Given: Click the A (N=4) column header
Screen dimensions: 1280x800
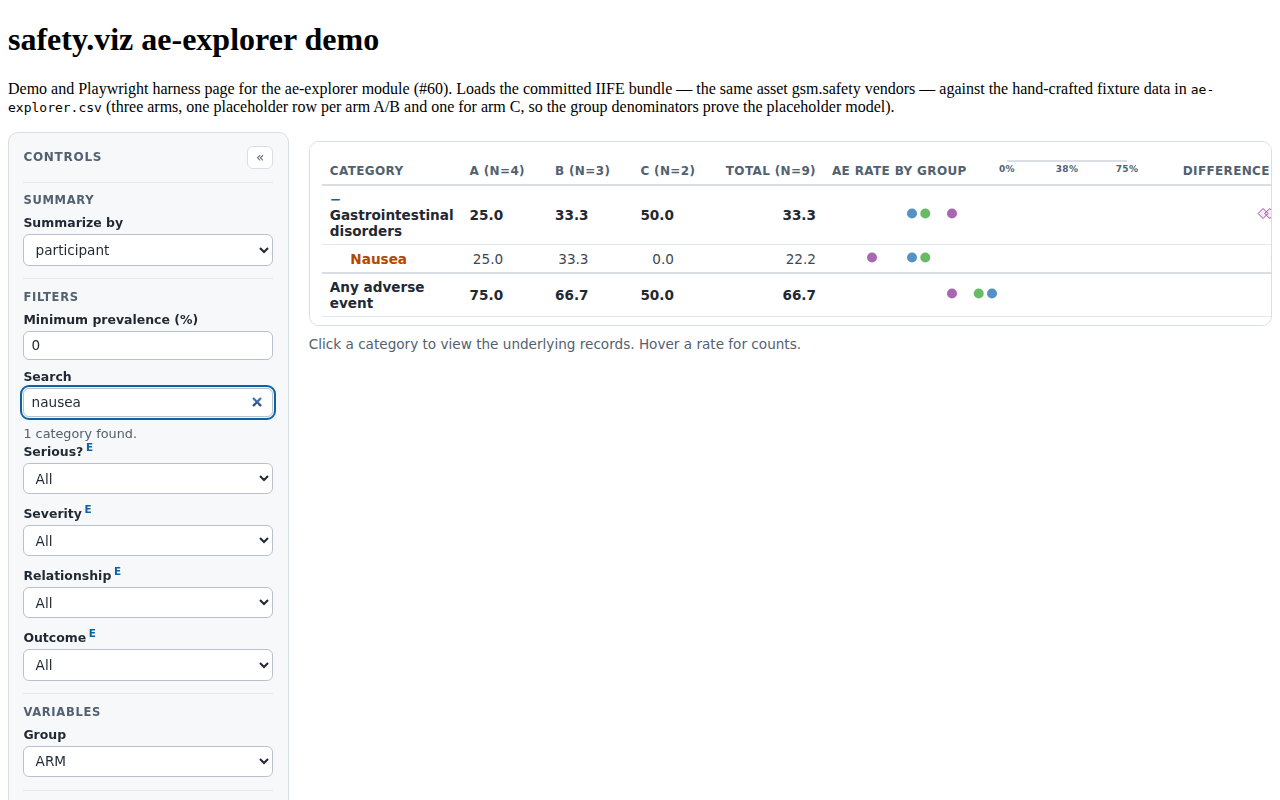Looking at the screenshot, I should click(x=497, y=170).
